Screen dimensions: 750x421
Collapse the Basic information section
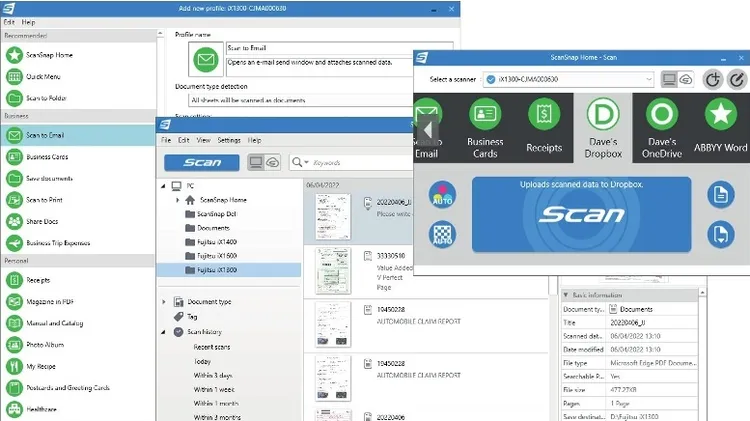566,295
